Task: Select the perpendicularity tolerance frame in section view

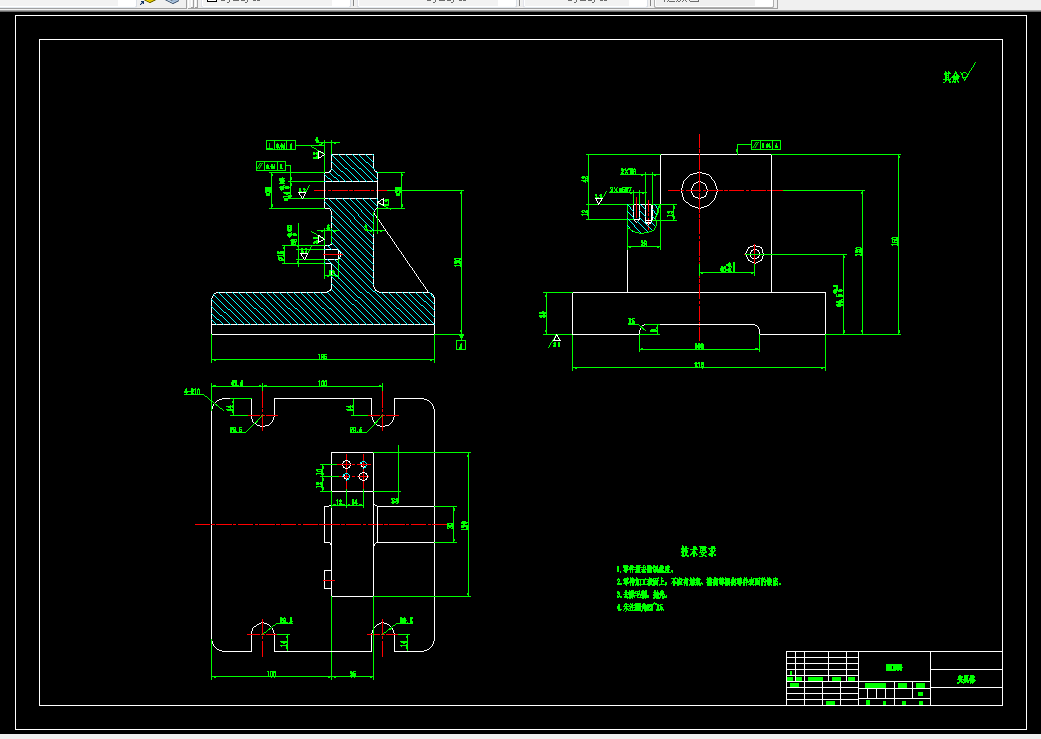Action: pos(280,145)
